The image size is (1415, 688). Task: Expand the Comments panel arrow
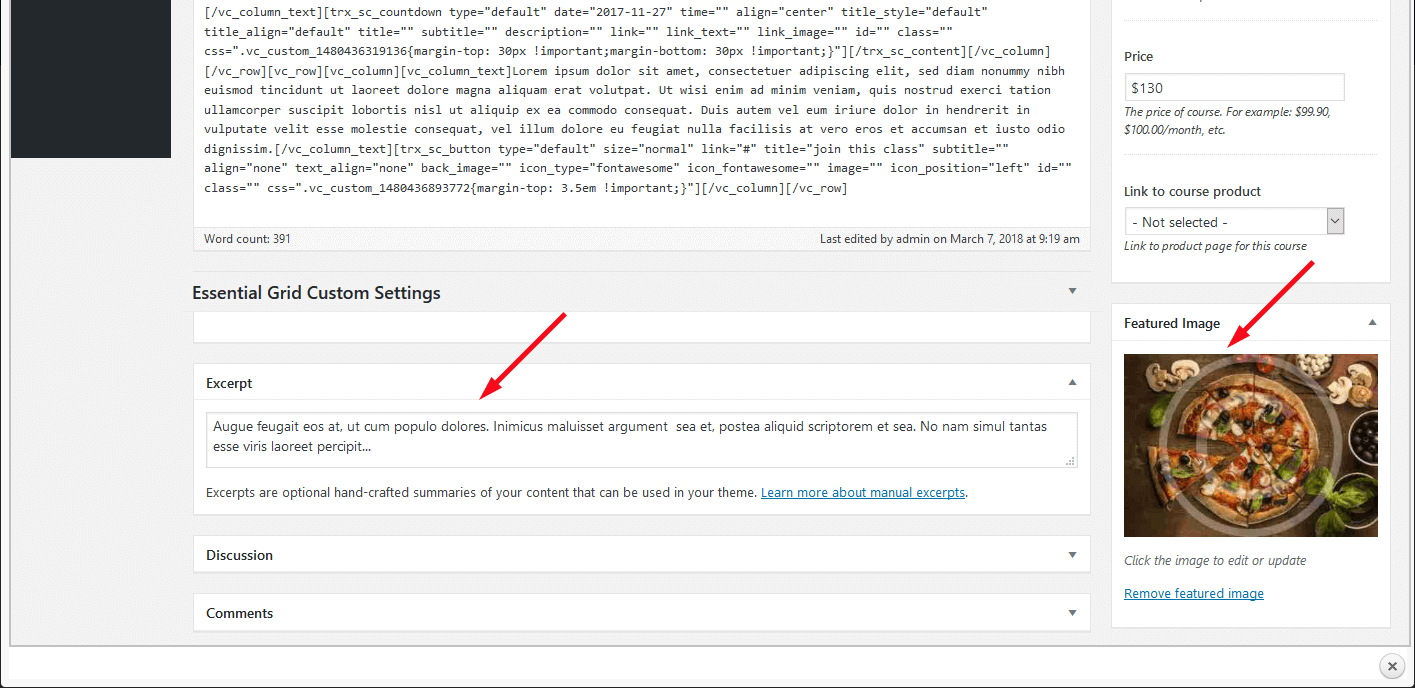pos(1072,612)
